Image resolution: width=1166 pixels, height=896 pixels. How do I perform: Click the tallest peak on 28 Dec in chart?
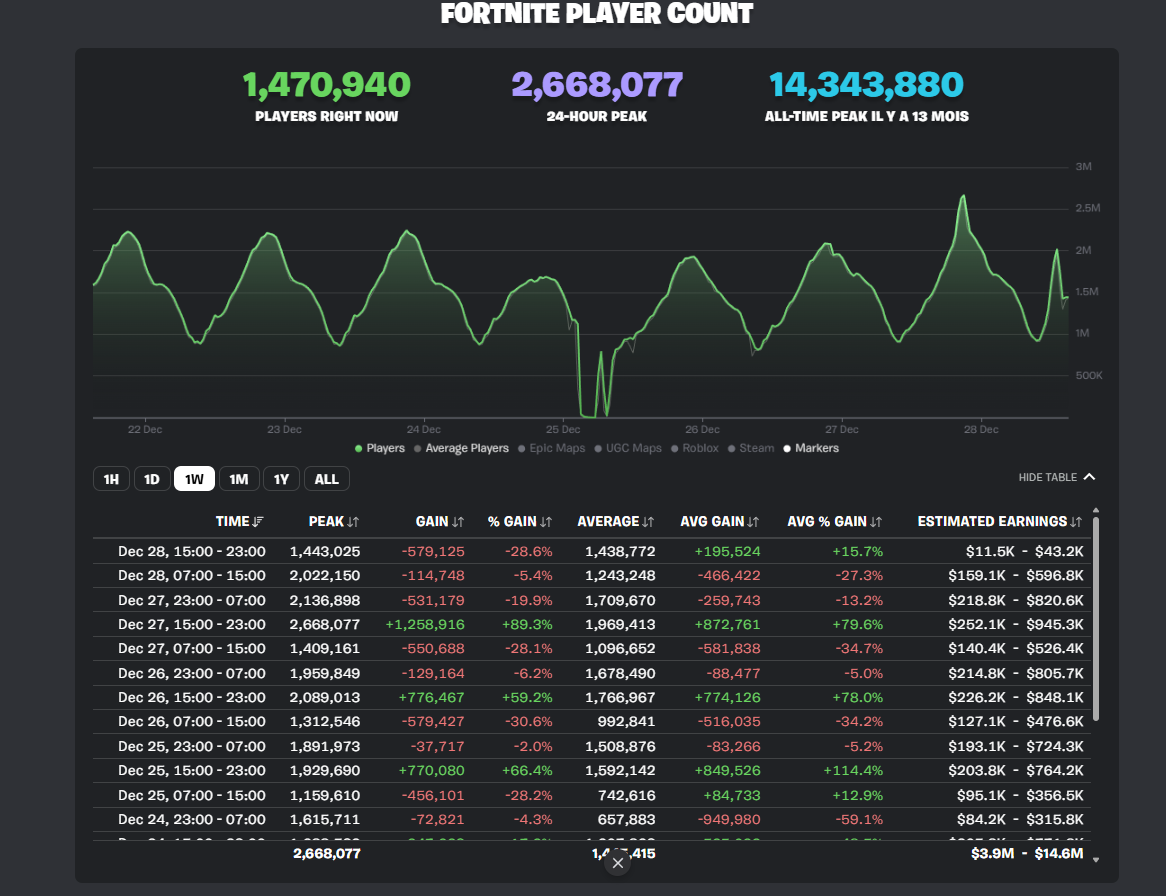pyautogui.click(x=964, y=196)
